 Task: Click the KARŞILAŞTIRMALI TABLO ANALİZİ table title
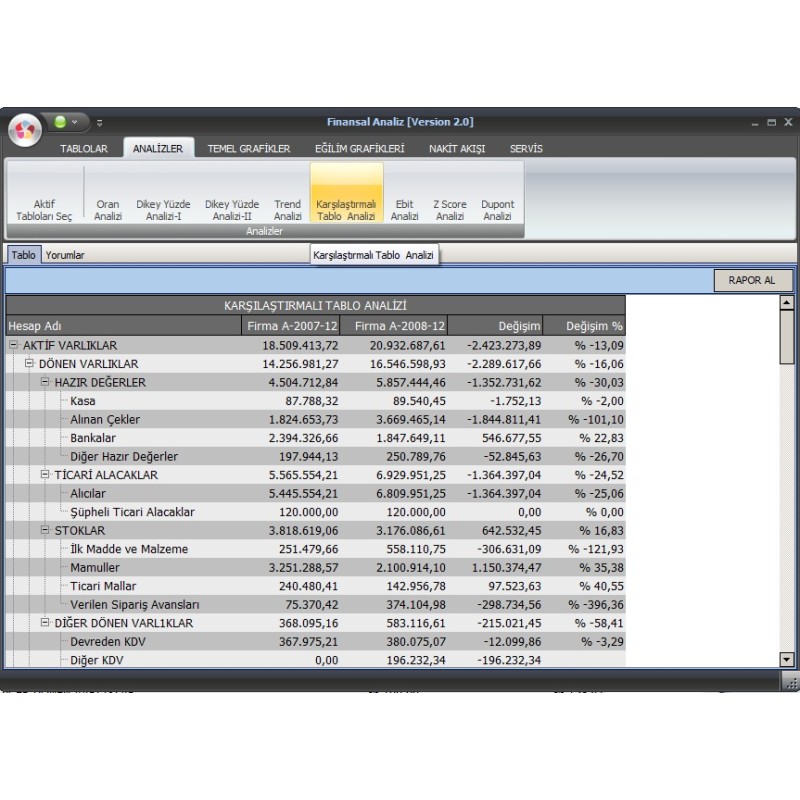tap(315, 305)
